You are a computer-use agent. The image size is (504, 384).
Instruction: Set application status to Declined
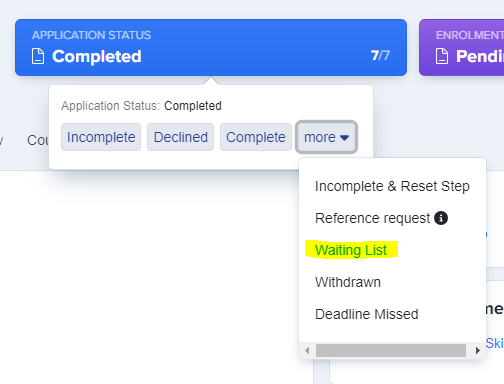click(180, 137)
